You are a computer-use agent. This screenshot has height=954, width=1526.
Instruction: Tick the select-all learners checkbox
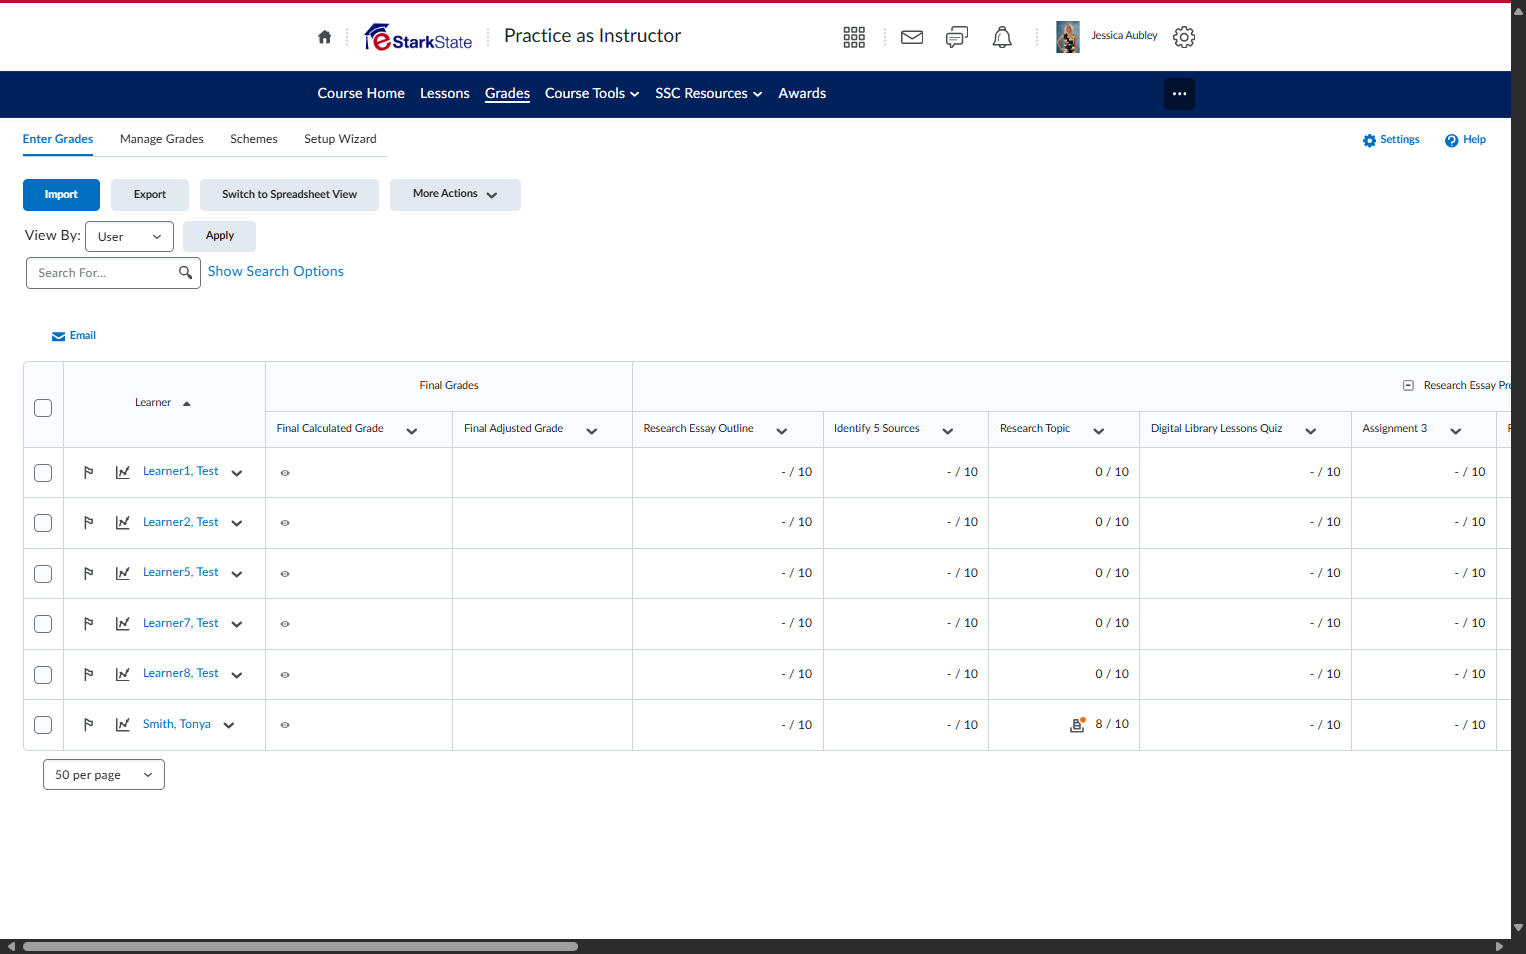pos(43,407)
